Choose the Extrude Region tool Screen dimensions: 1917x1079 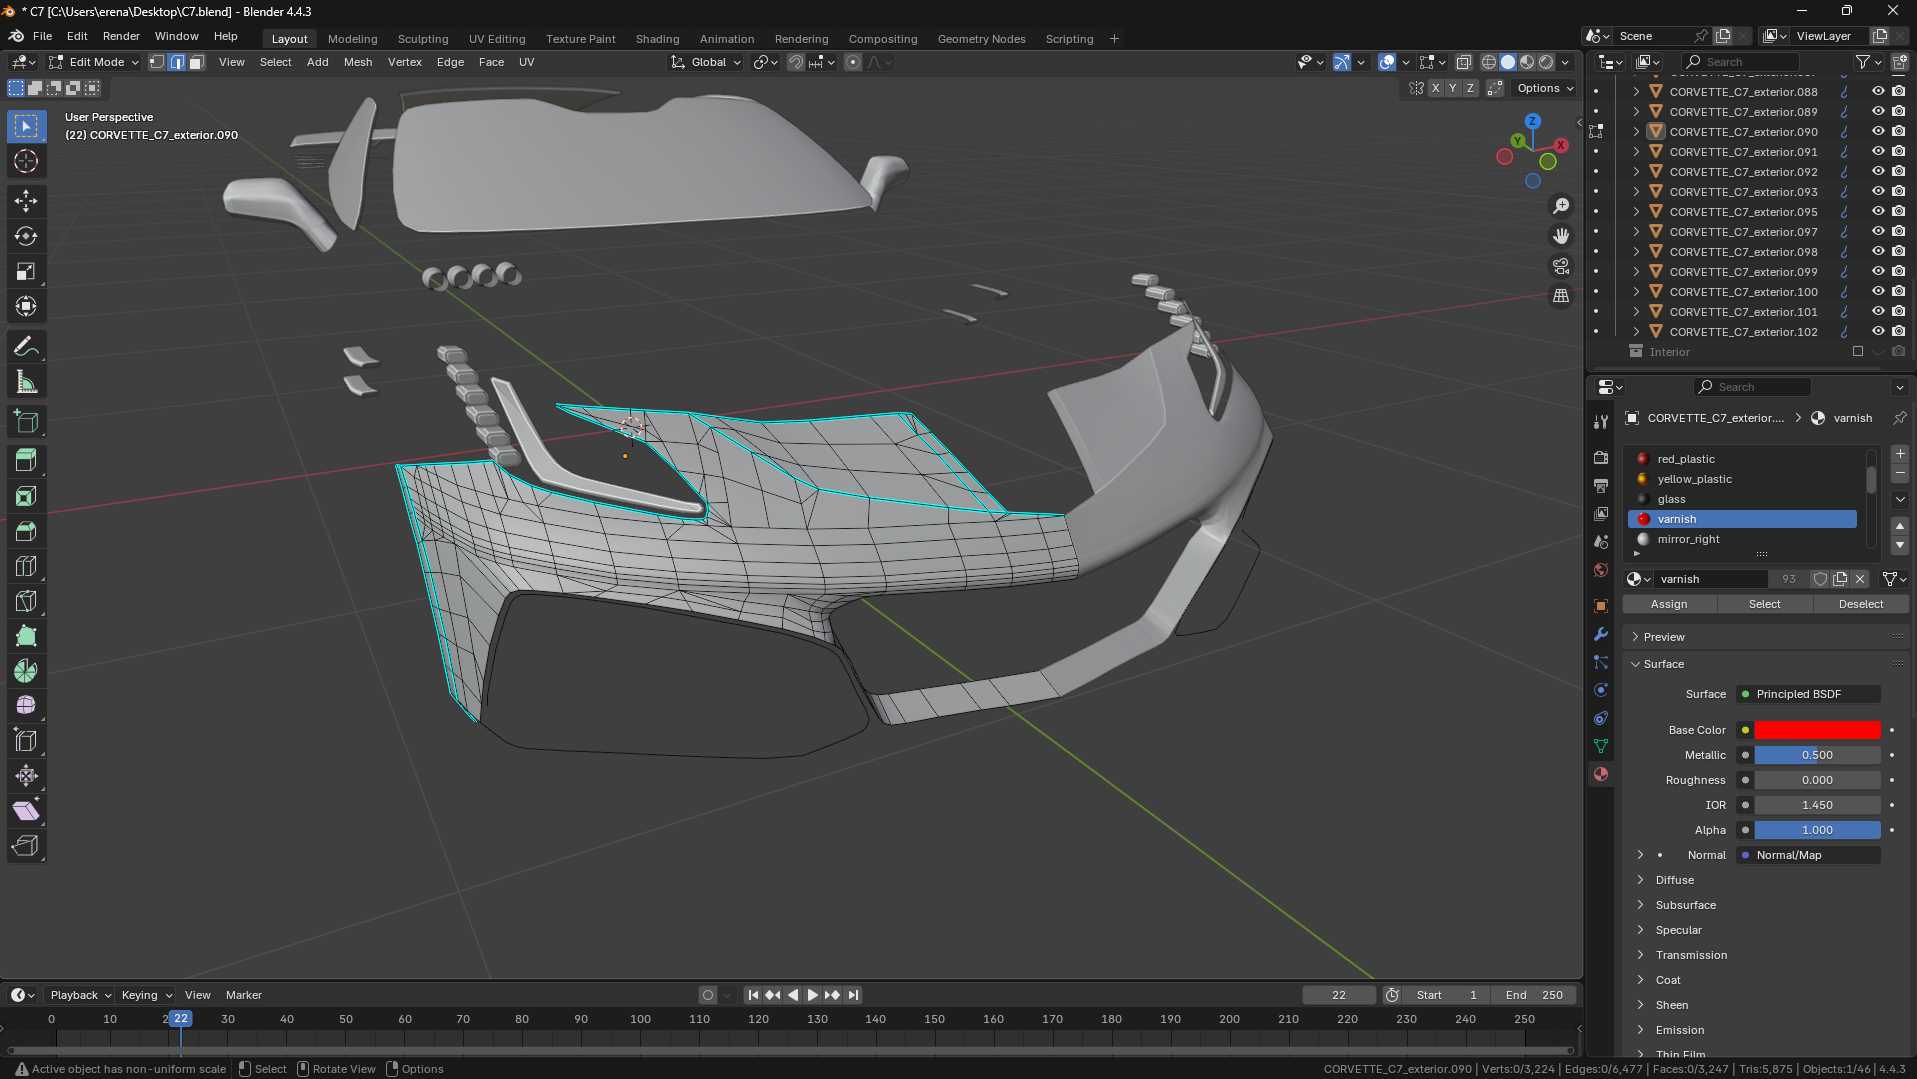pos(26,461)
